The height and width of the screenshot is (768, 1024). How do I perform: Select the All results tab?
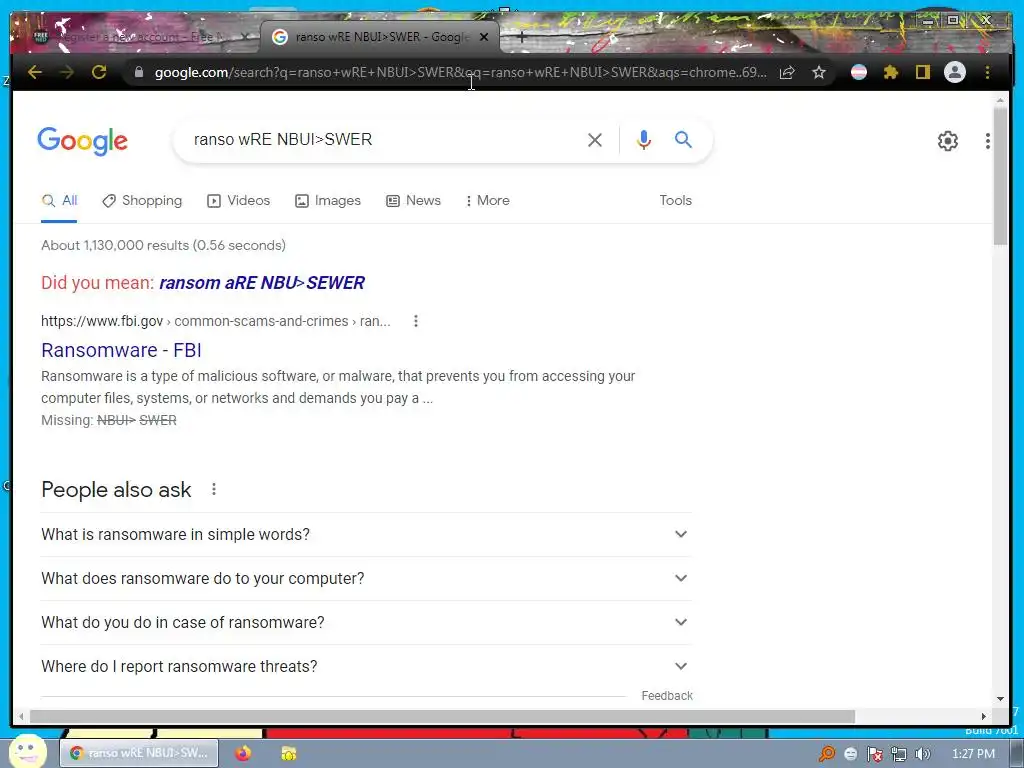[x=59, y=200]
